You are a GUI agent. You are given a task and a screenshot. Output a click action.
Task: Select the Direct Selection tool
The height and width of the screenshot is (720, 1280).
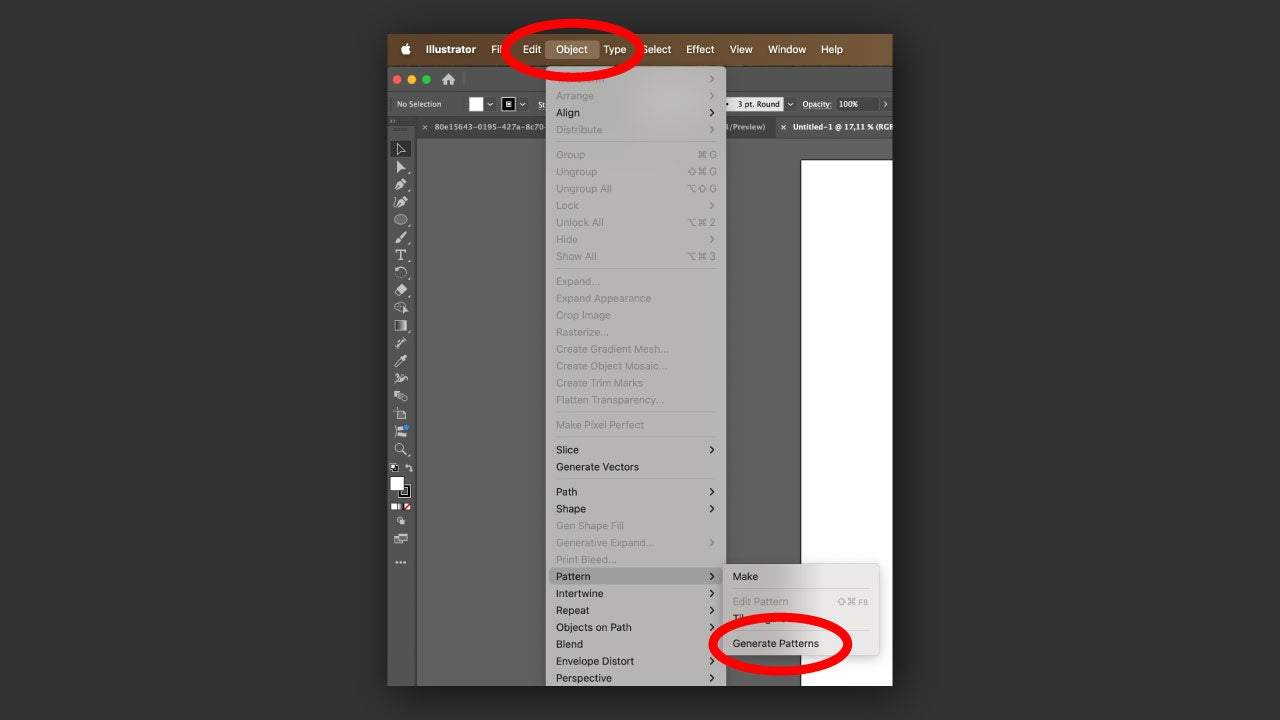(x=401, y=167)
